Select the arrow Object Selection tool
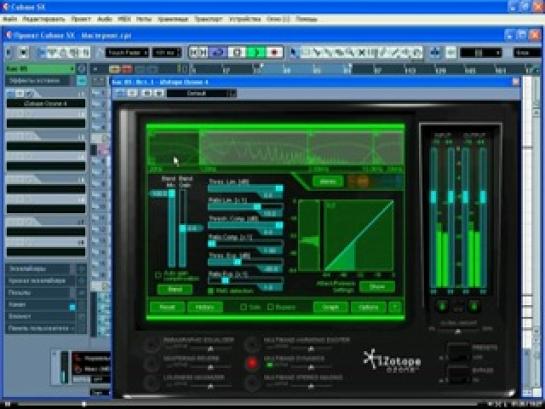 [x=294, y=52]
